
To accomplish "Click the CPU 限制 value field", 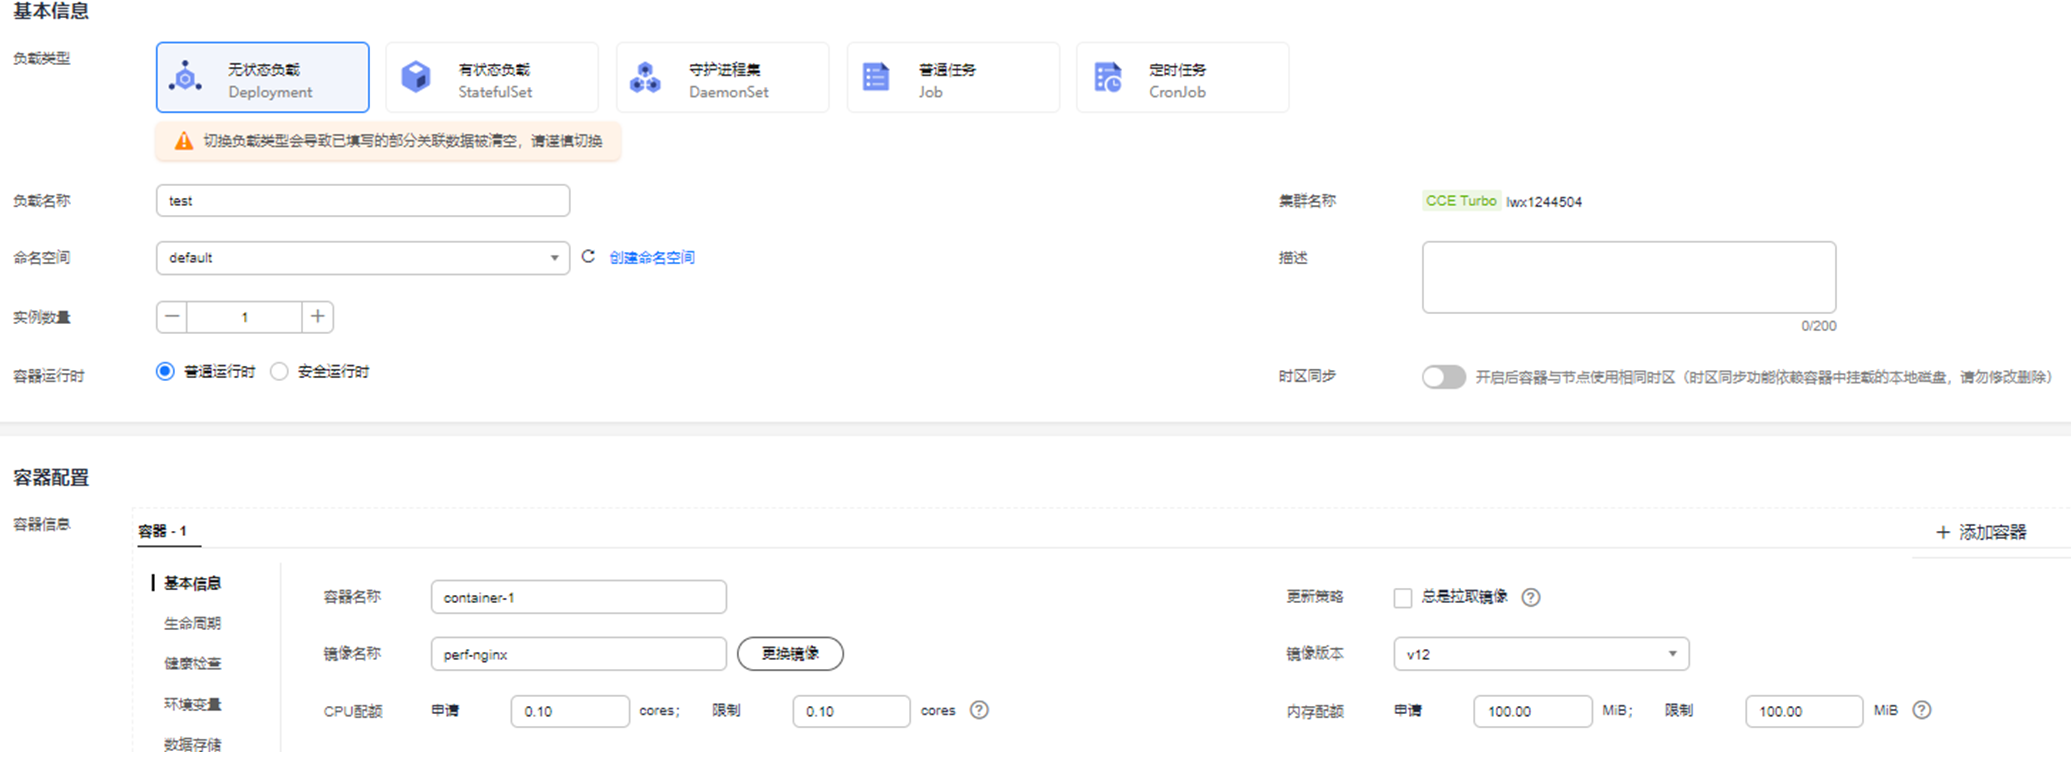I will [x=851, y=711].
